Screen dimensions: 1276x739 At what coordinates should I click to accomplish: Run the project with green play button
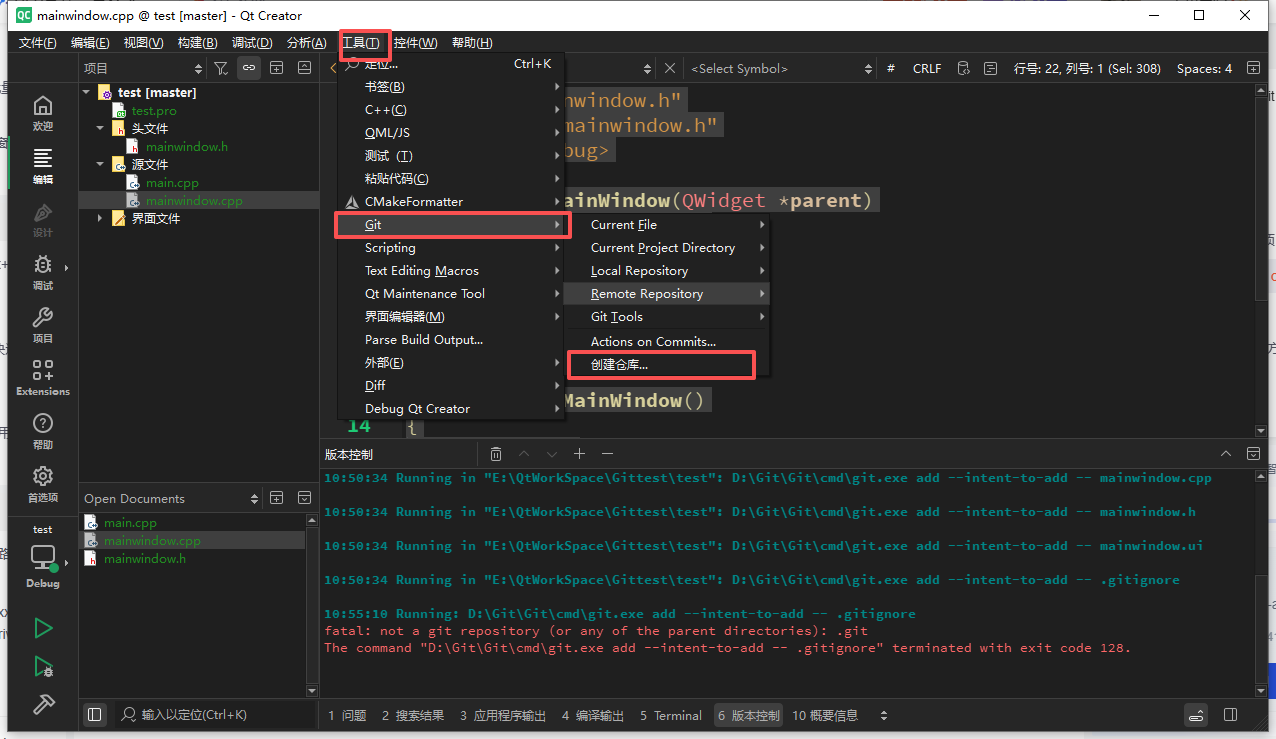42,628
